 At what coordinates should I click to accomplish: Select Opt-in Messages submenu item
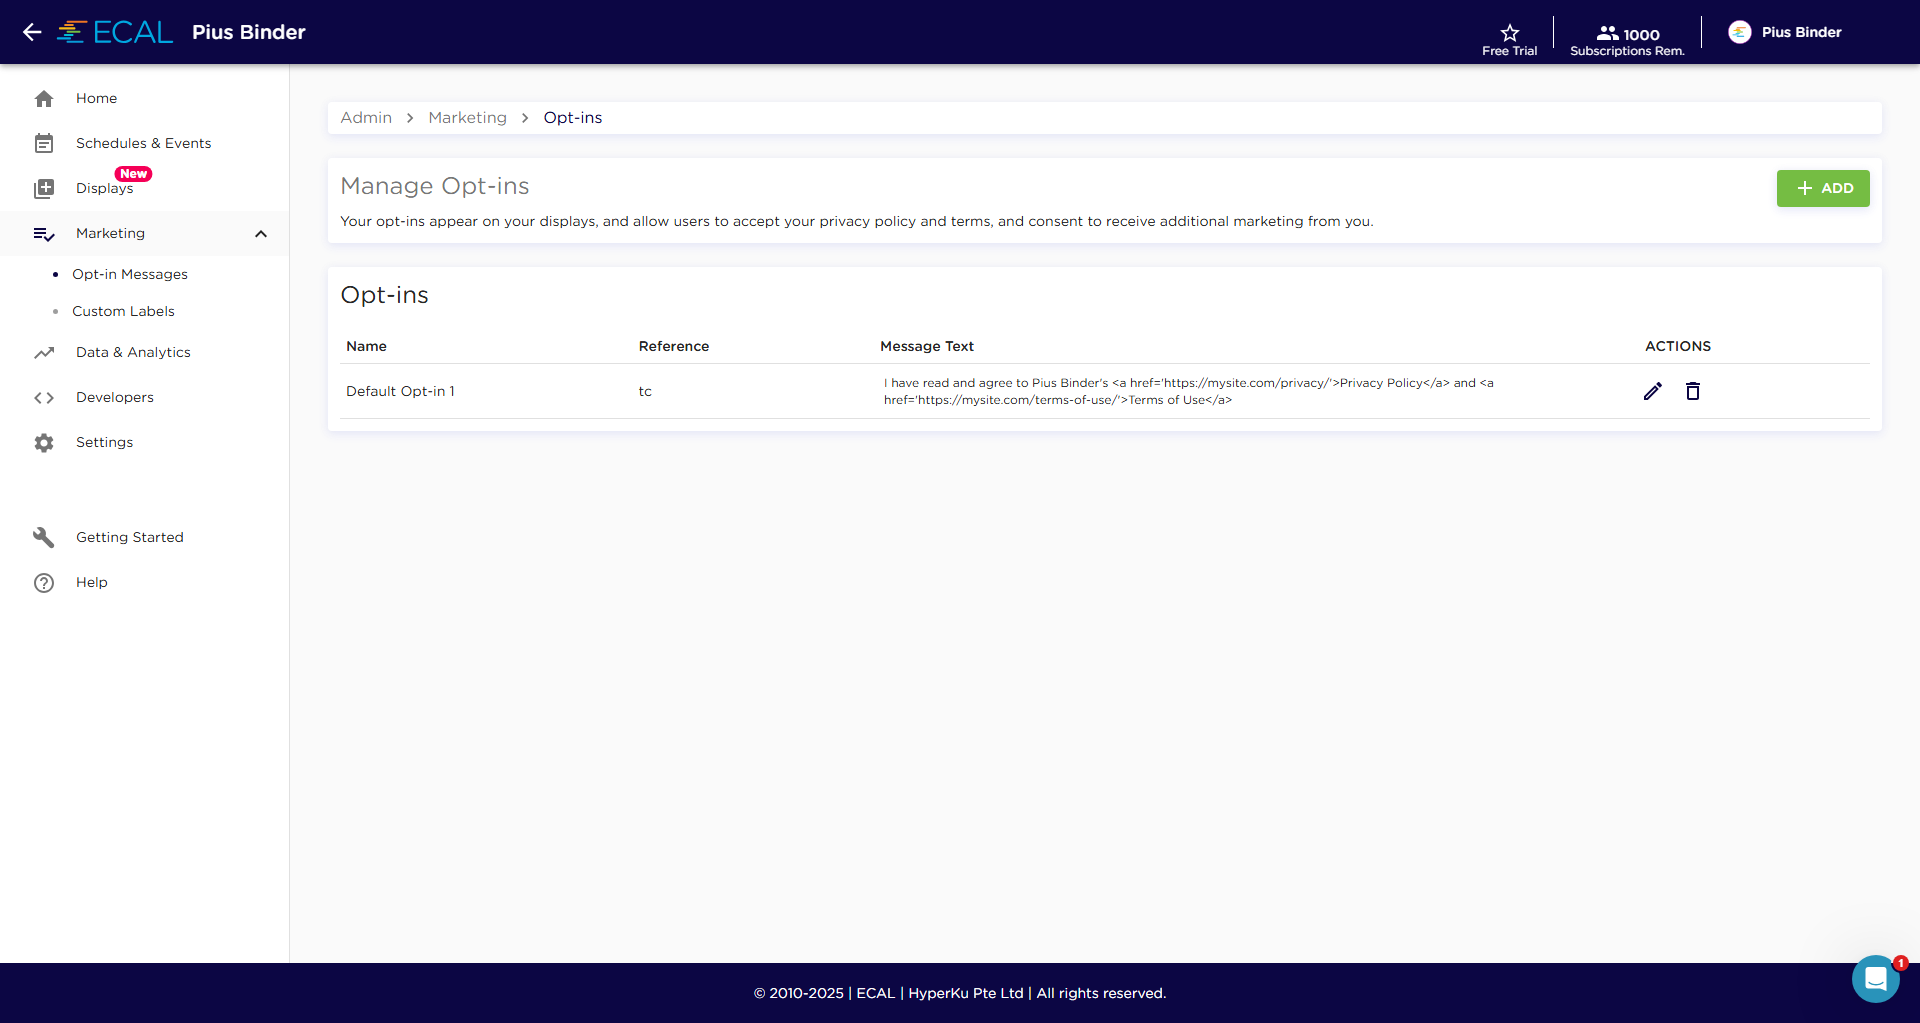click(129, 274)
